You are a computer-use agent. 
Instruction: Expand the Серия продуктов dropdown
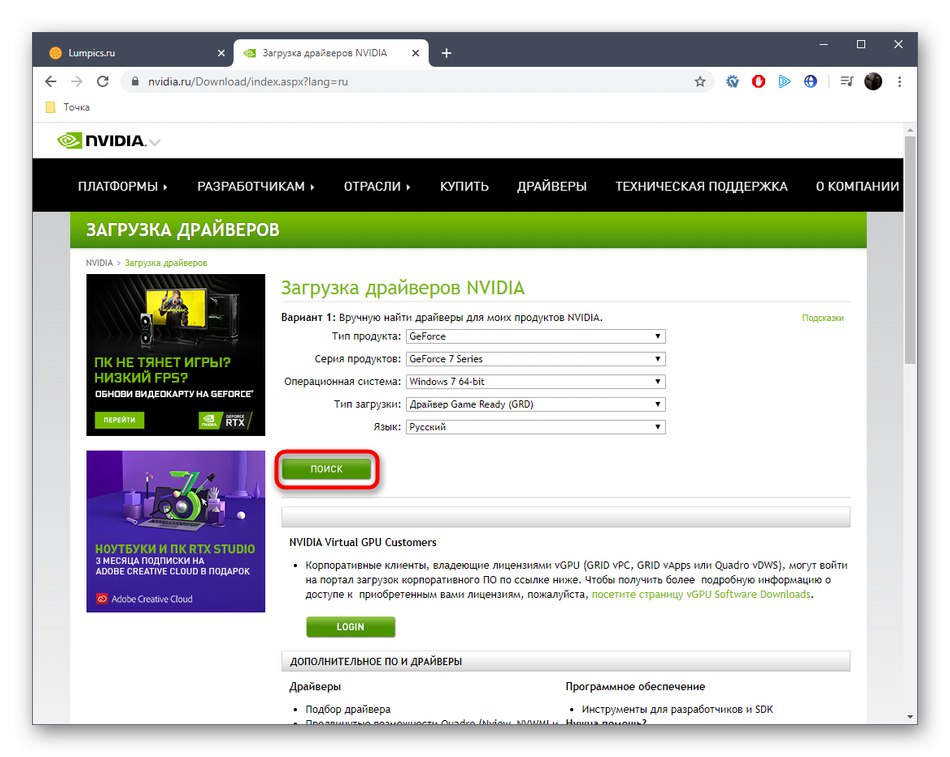(536, 359)
